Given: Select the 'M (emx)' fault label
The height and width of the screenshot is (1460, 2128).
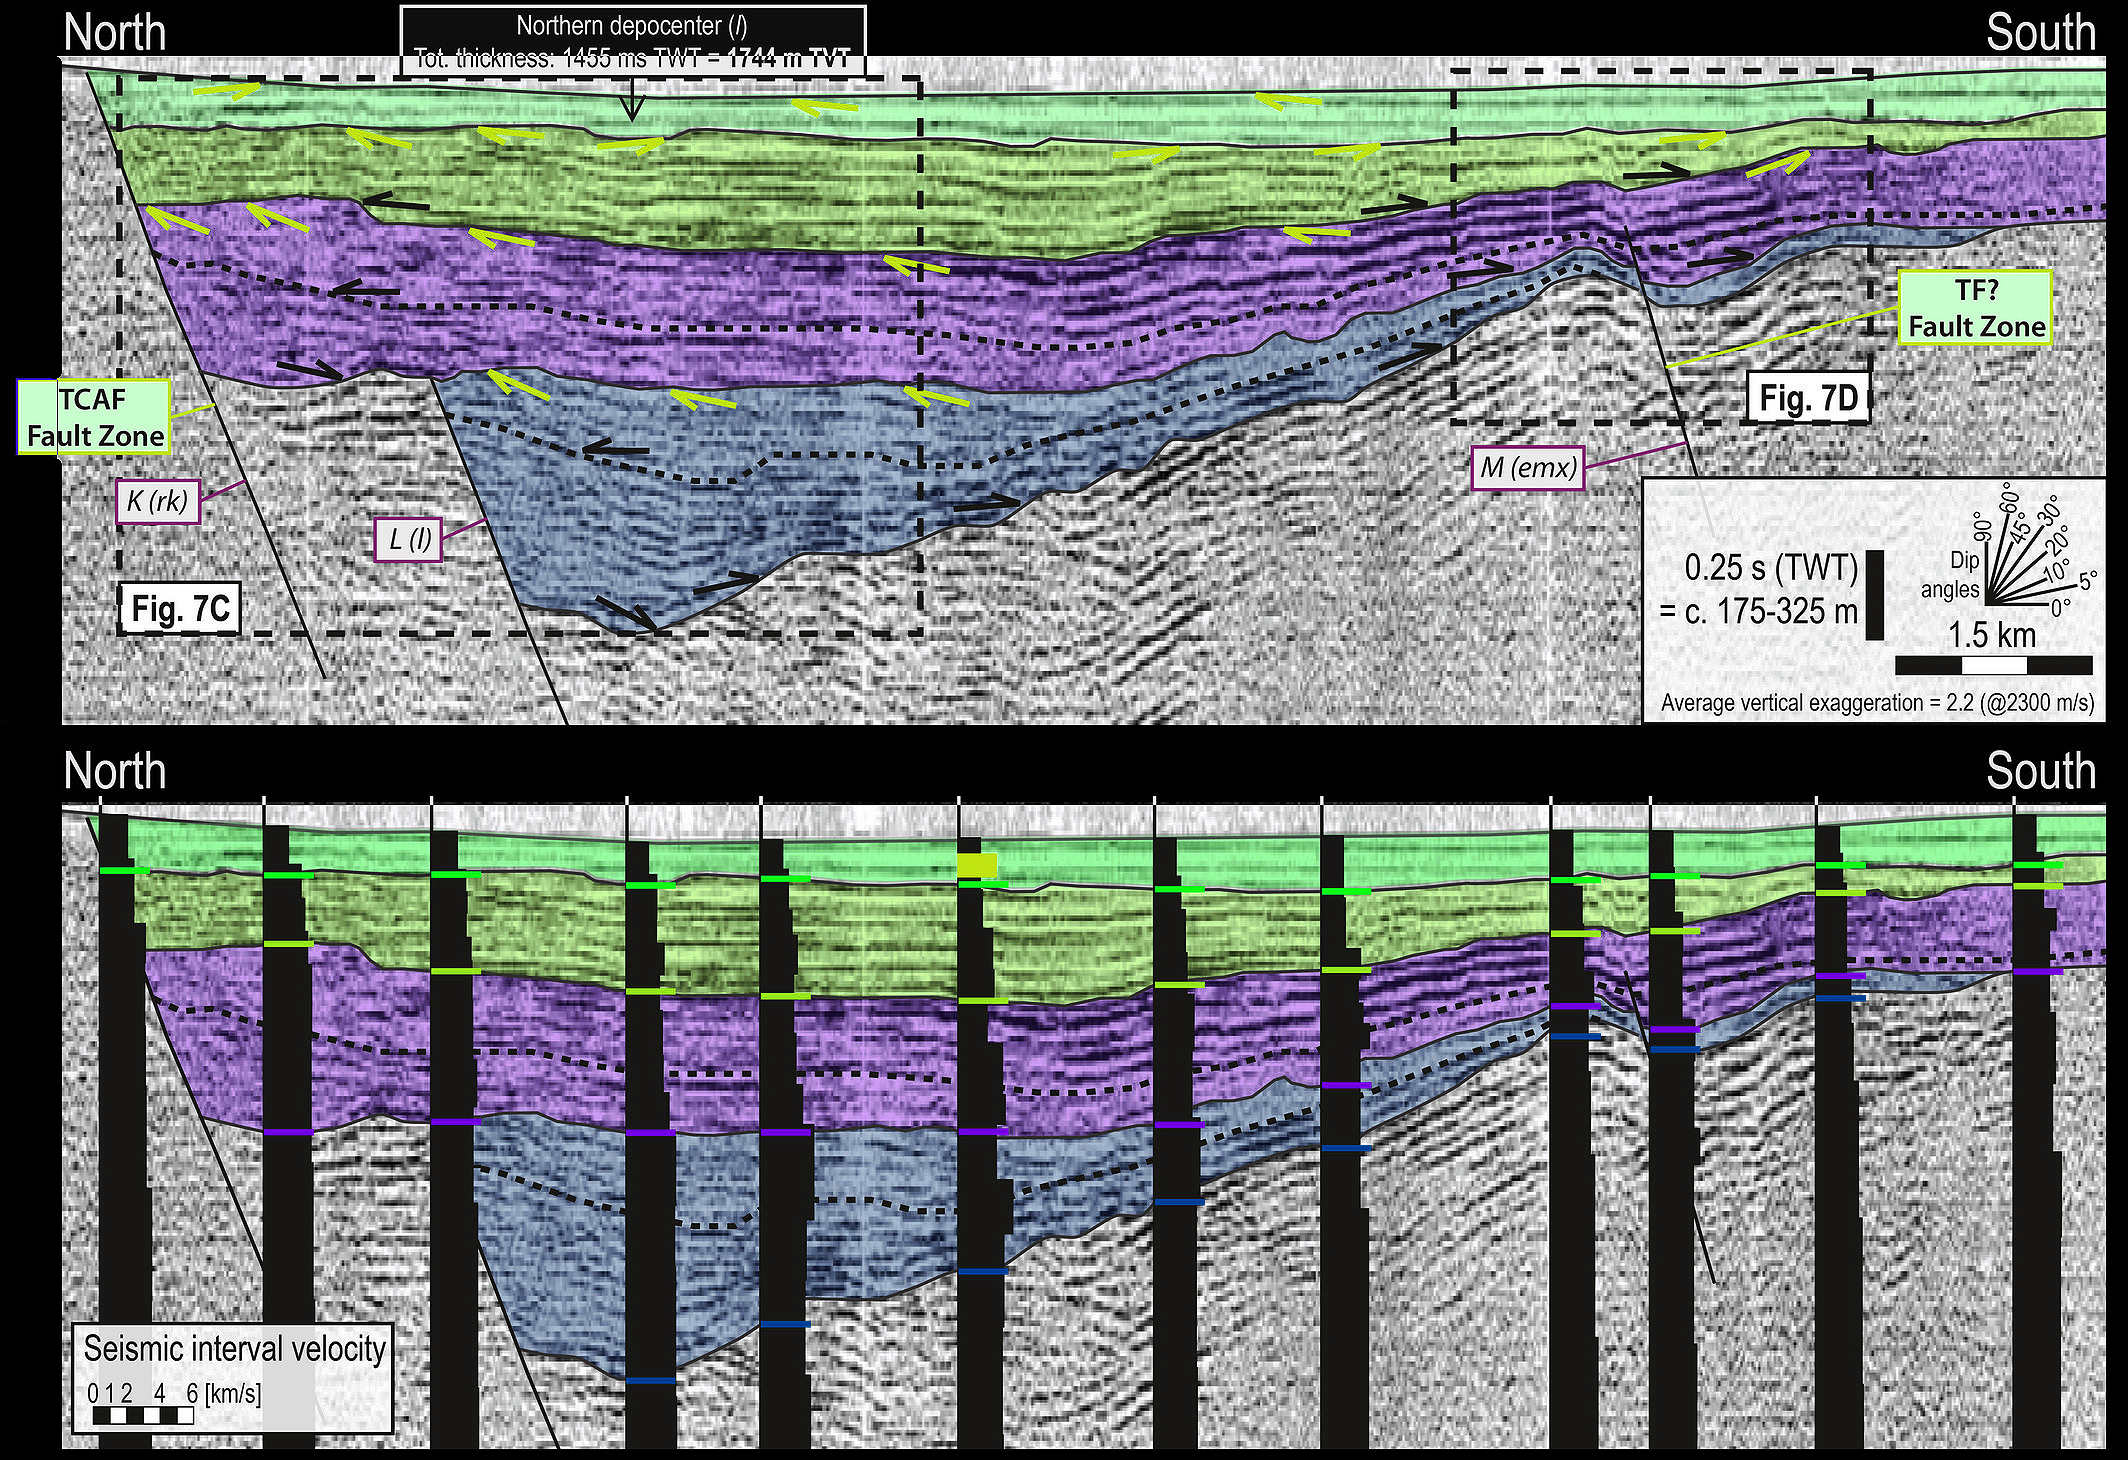Looking at the screenshot, I should [1528, 467].
